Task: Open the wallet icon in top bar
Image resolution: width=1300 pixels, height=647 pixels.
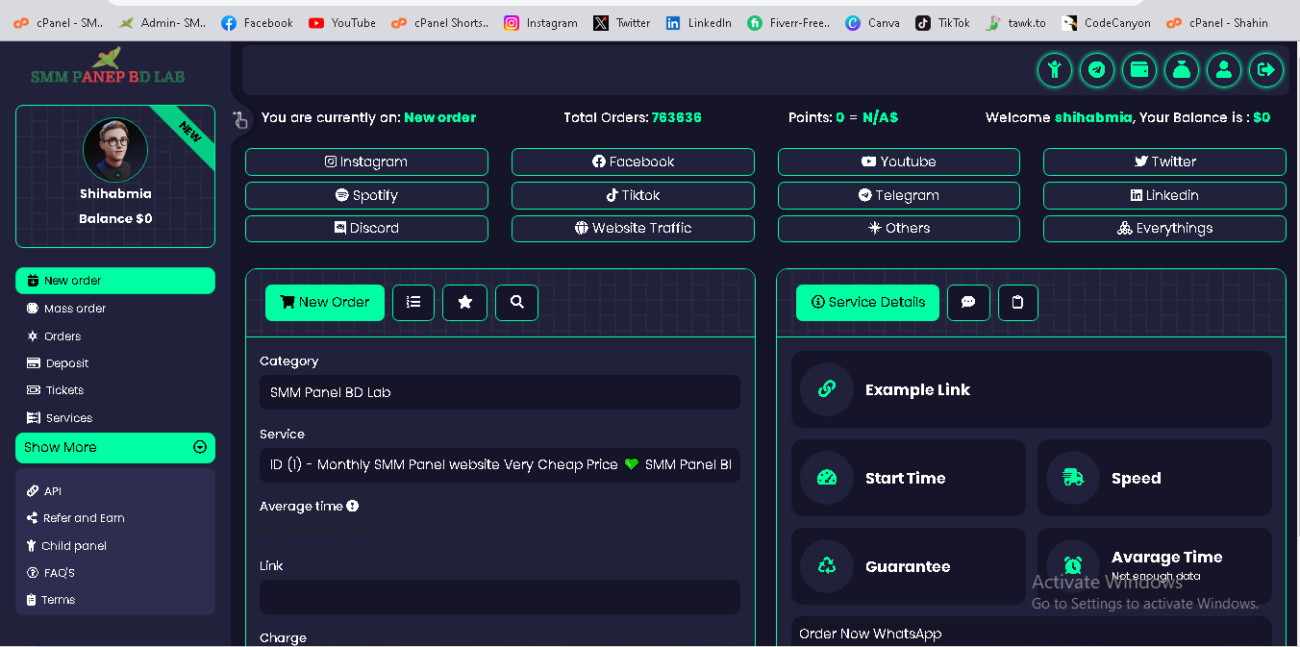Action: click(1139, 70)
